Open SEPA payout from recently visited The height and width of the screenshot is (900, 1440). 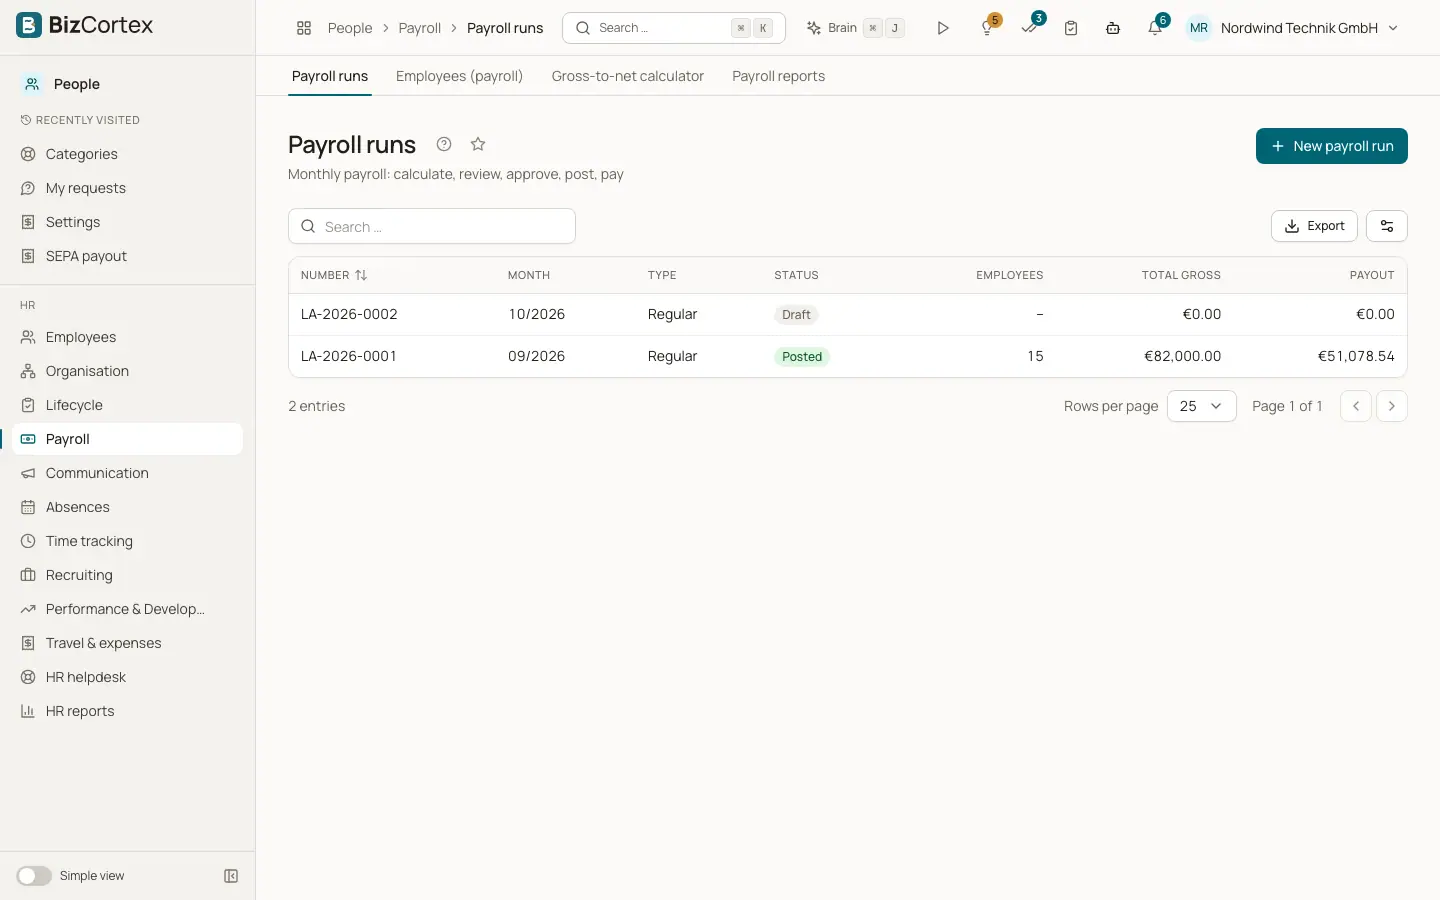click(x=128, y=256)
